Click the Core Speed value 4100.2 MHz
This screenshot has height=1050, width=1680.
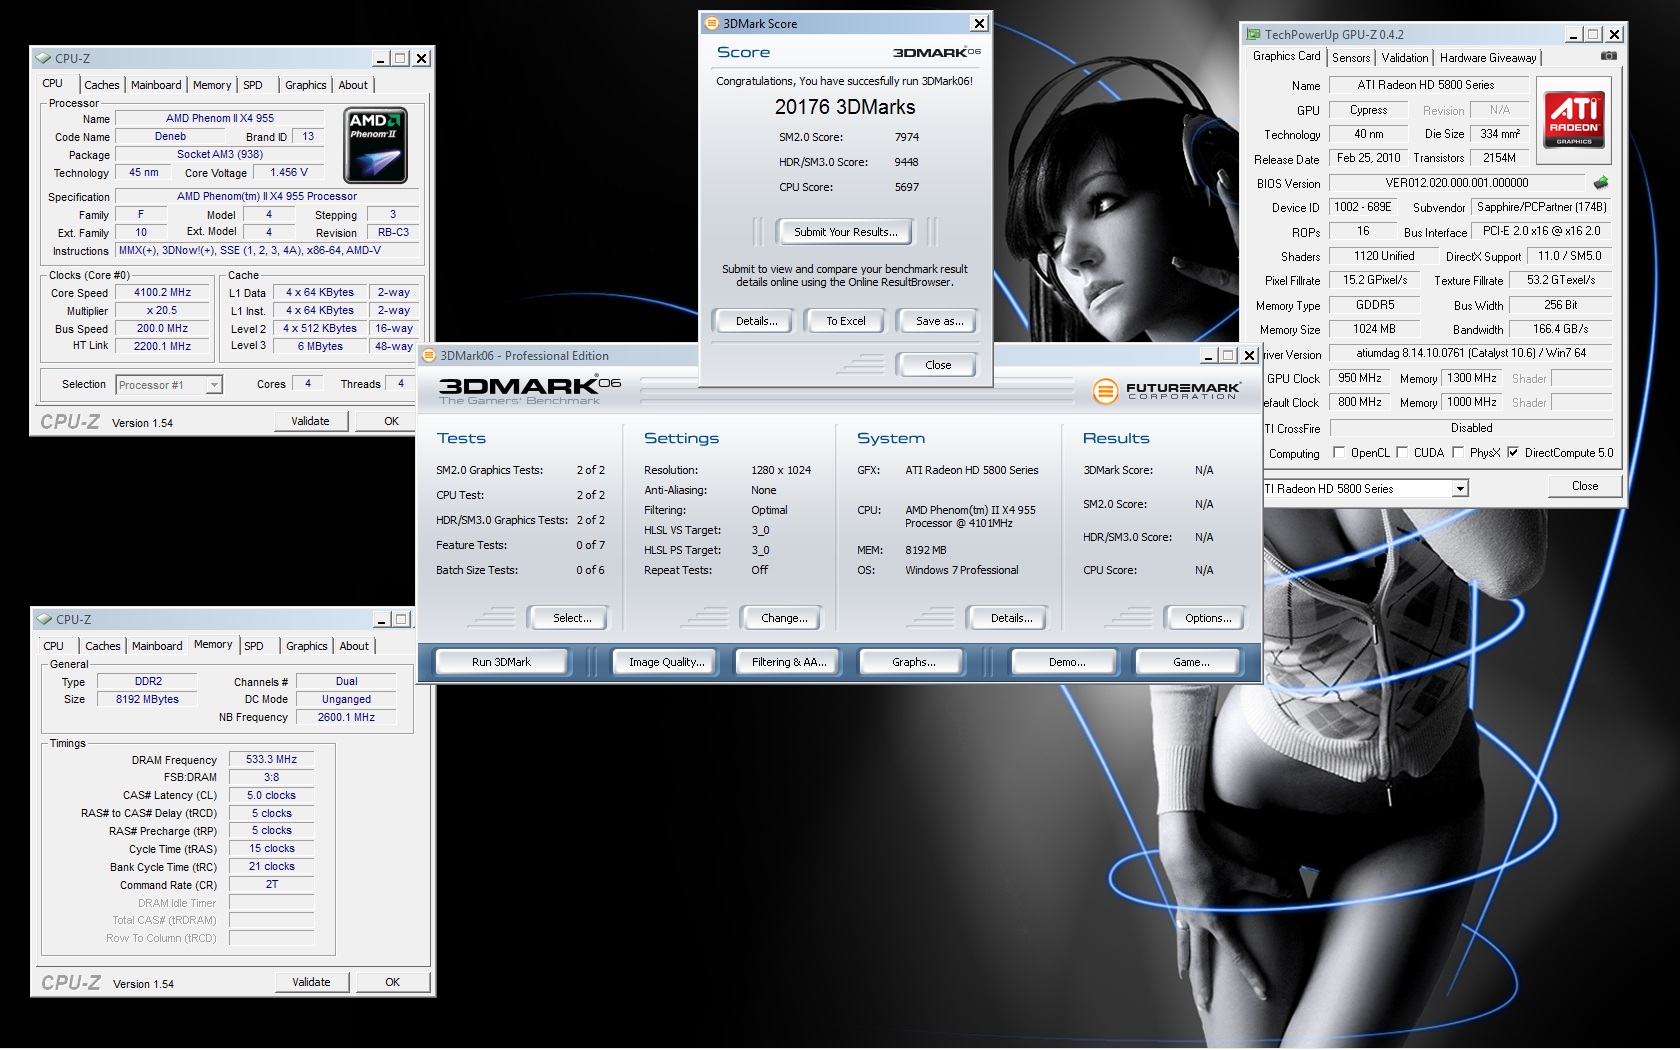pos(162,293)
